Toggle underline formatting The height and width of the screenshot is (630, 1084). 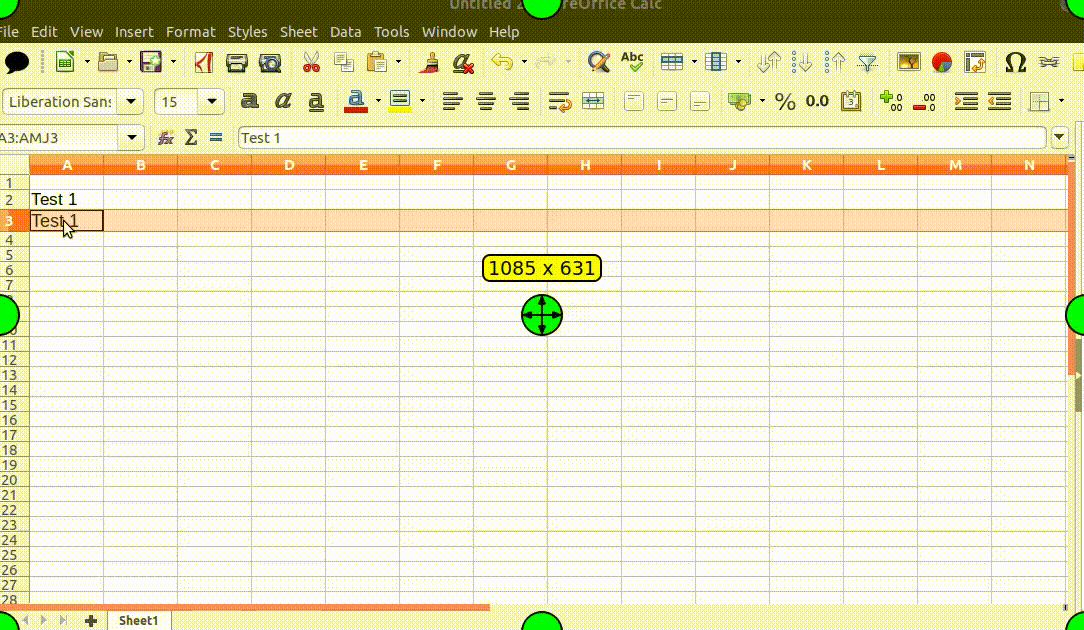tap(315, 101)
